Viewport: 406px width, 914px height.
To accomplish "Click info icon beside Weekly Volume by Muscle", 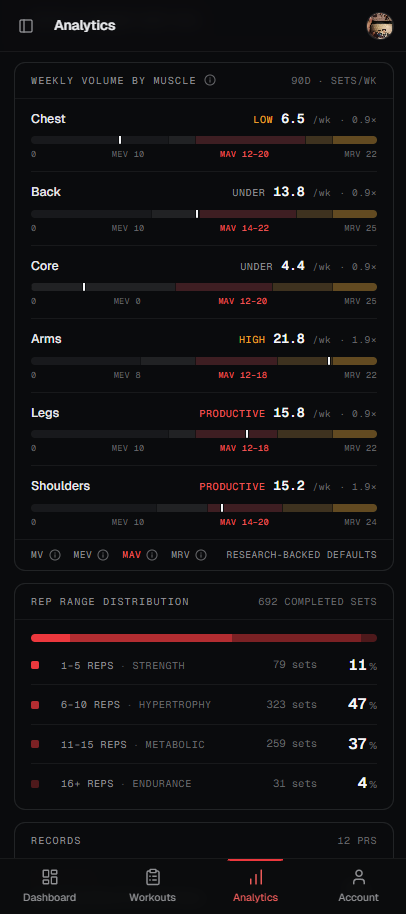I will (210, 80).
